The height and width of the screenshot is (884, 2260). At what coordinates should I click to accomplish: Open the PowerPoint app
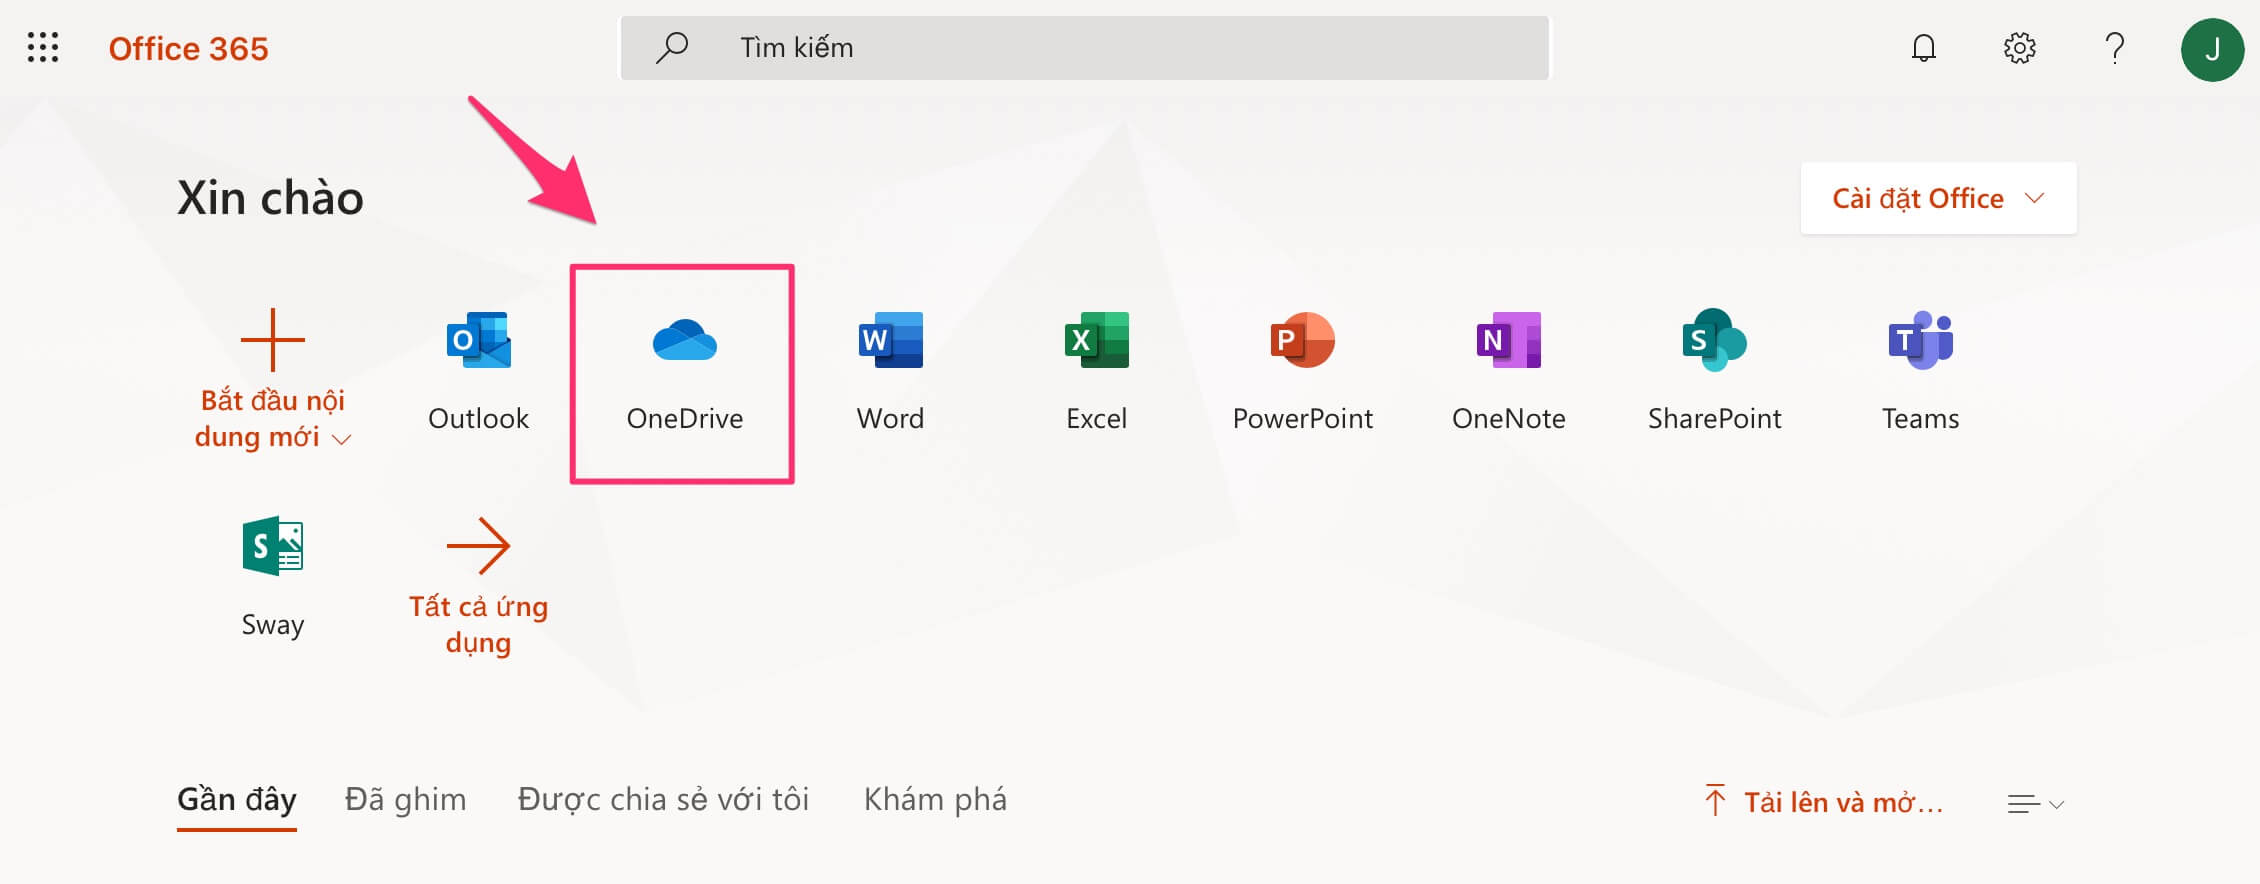coord(1302,370)
